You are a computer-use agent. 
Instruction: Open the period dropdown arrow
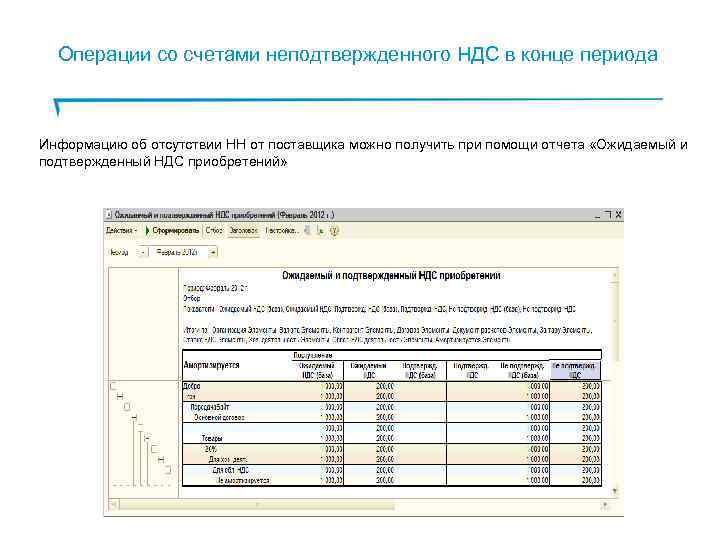[x=213, y=252]
